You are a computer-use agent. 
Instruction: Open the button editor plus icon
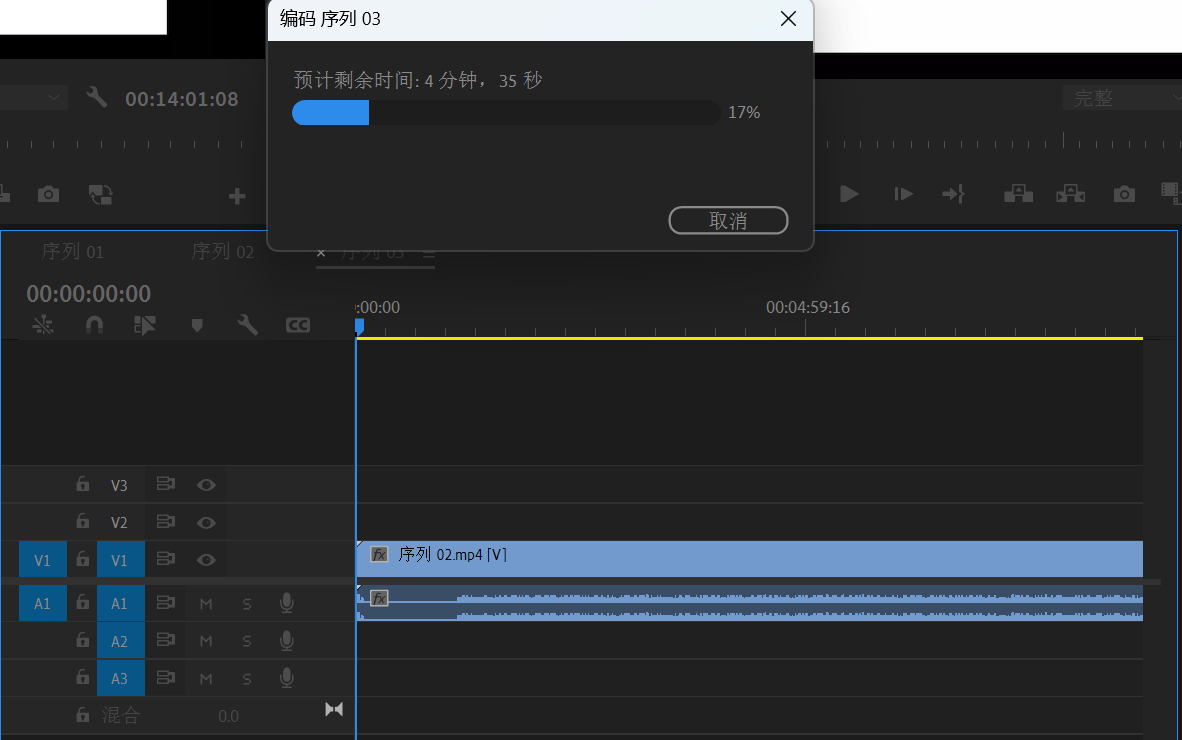coord(237,197)
